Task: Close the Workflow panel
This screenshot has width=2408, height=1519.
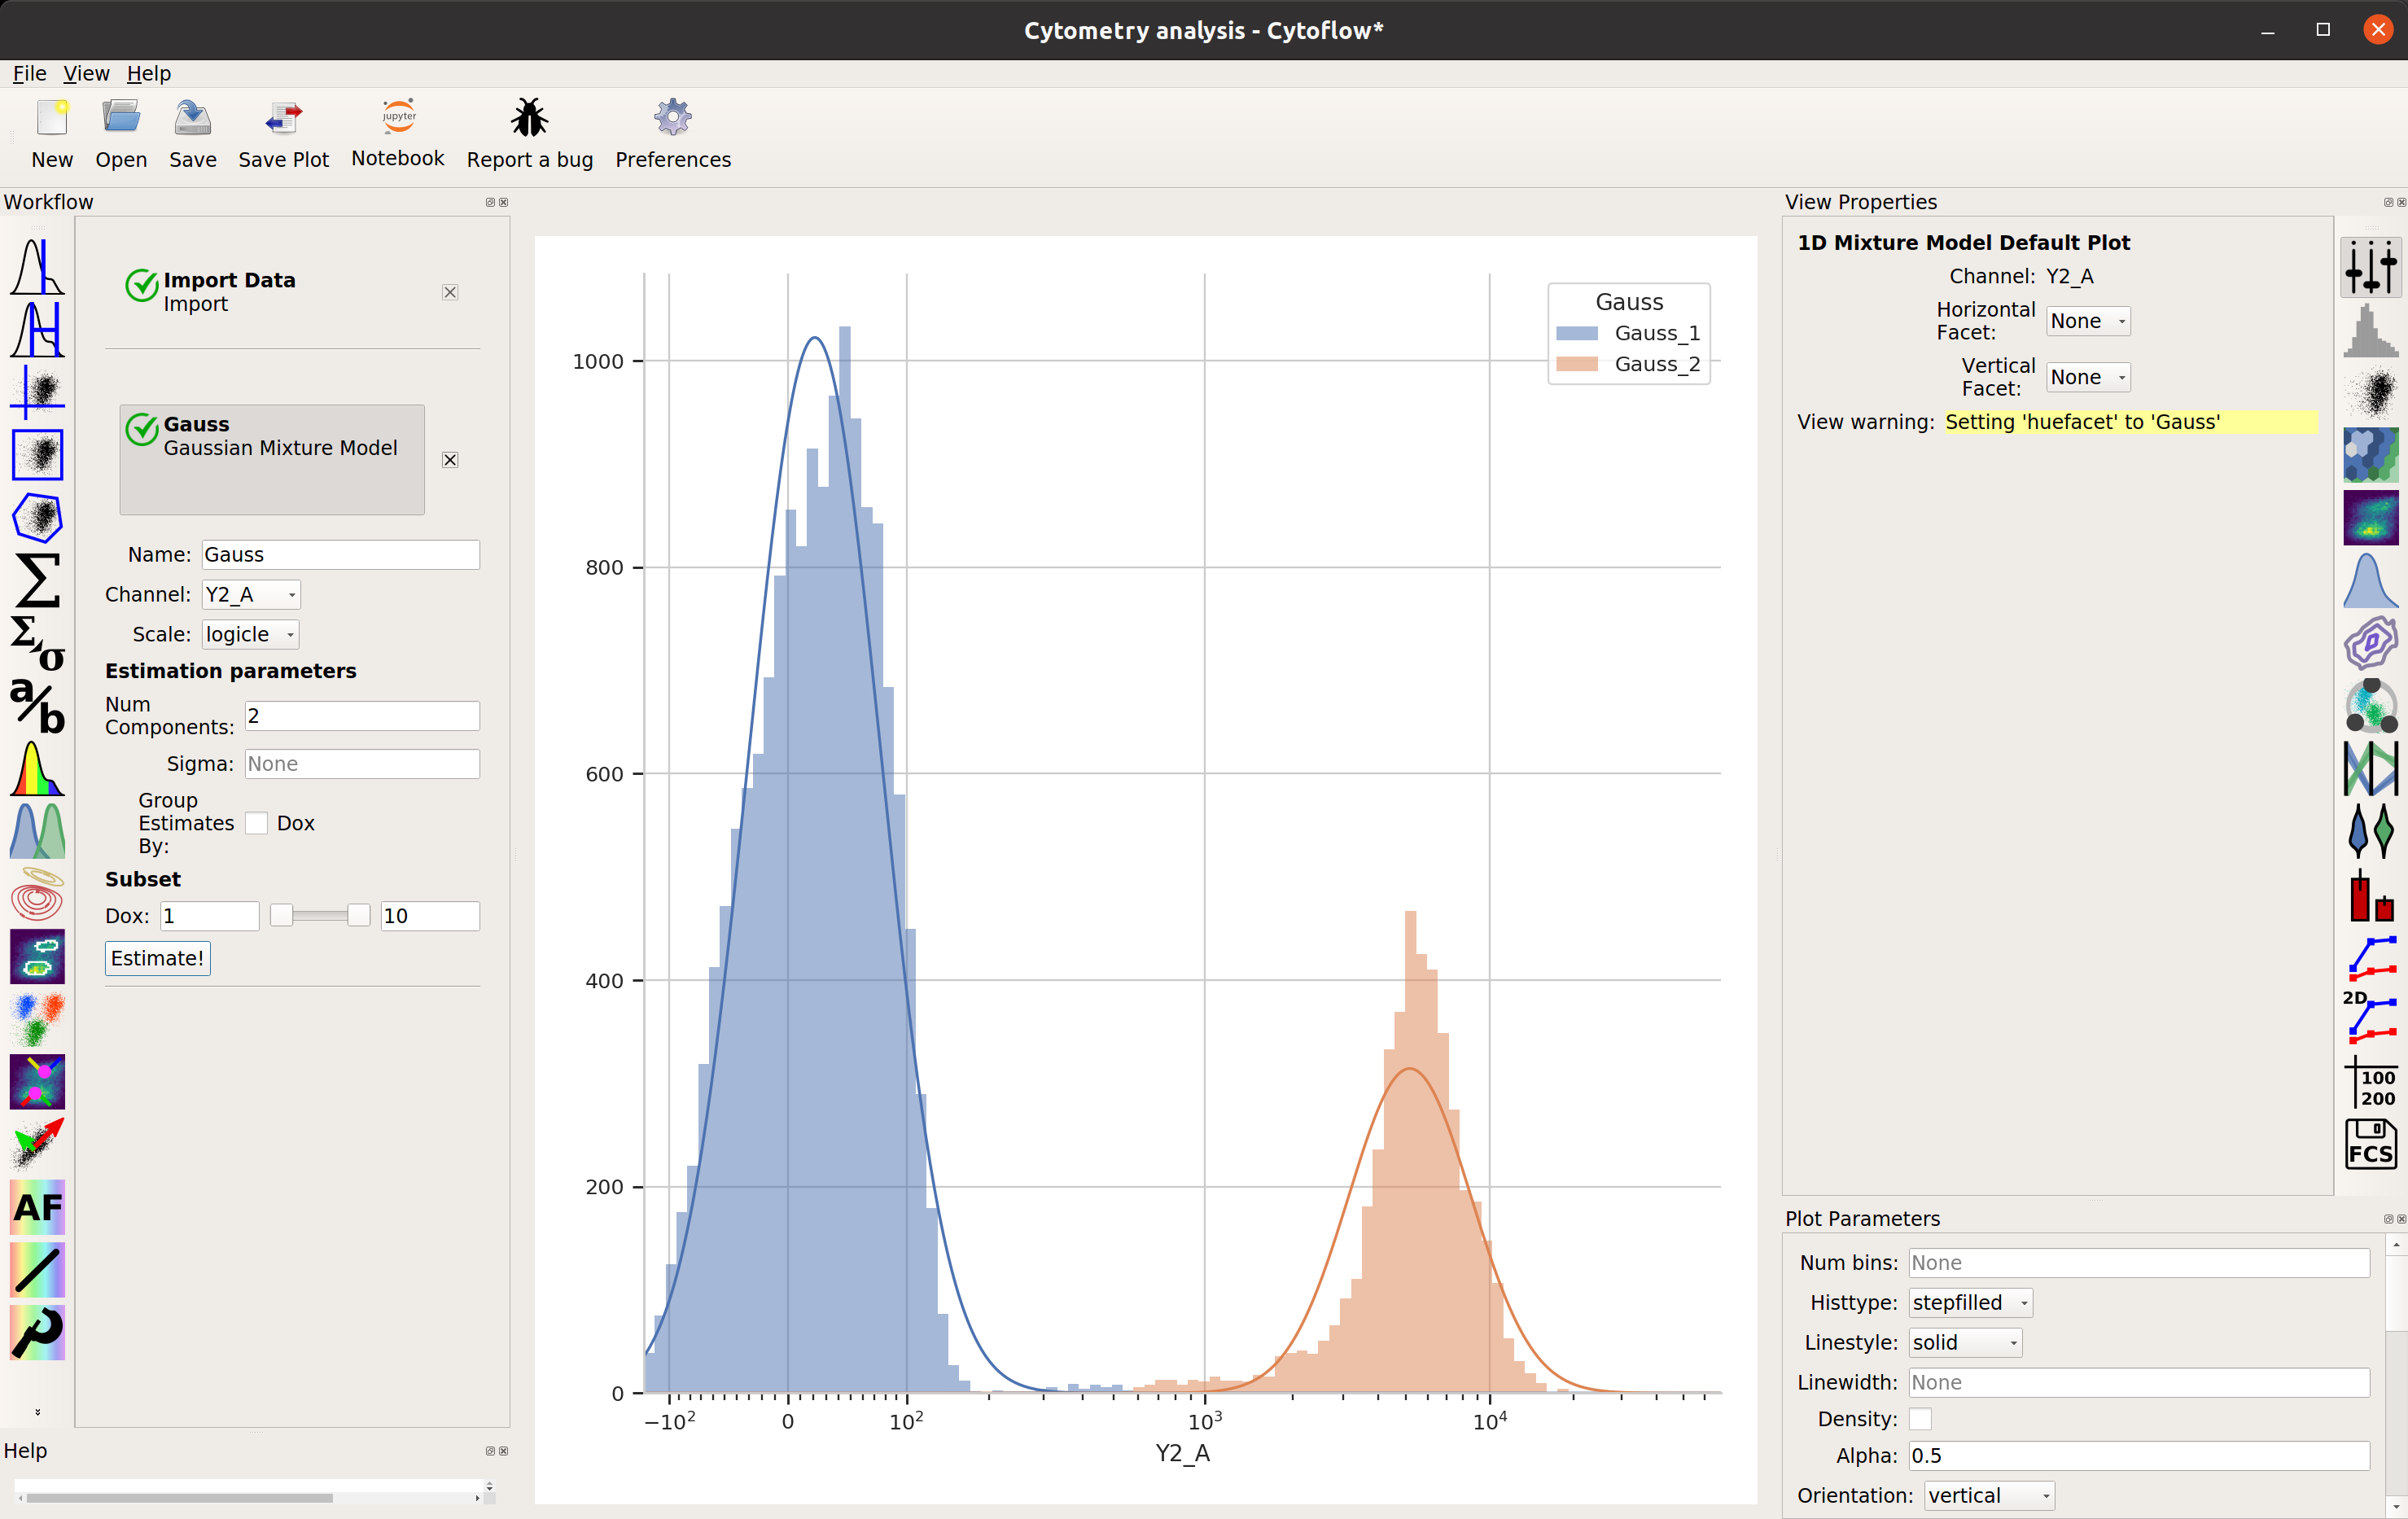Action: [504, 202]
